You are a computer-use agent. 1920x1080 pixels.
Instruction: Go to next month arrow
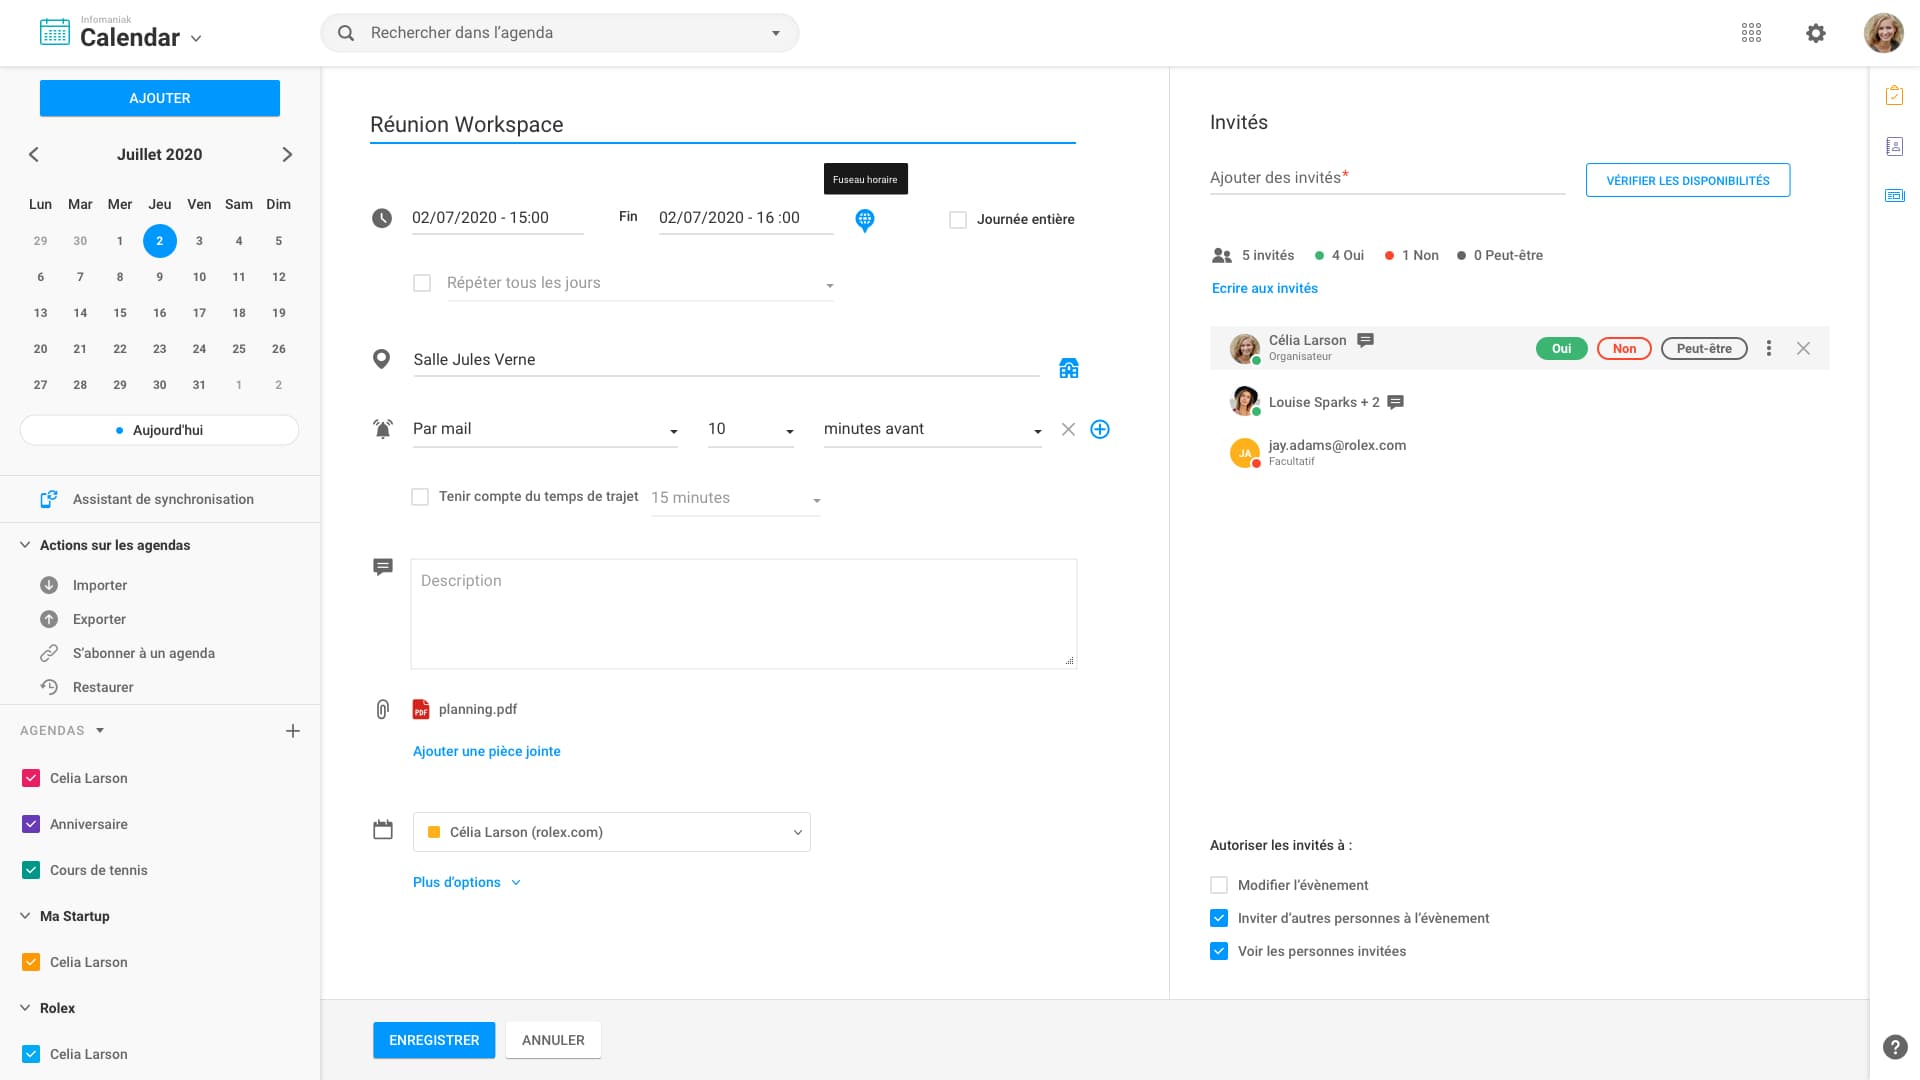[287, 154]
